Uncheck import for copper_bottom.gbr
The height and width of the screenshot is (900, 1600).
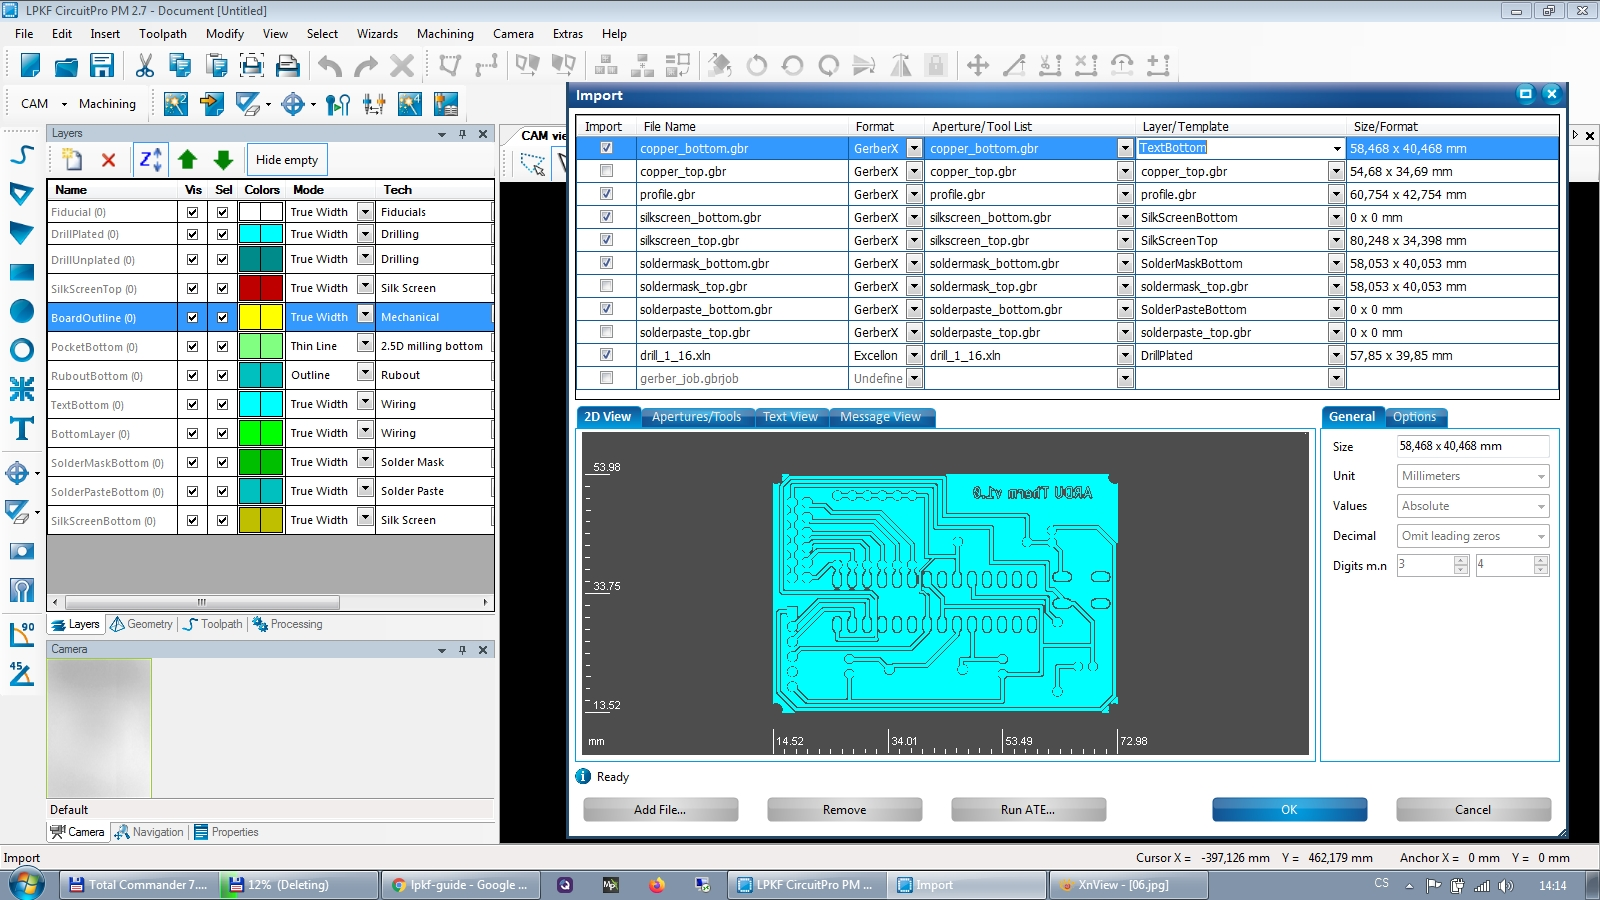[x=606, y=148]
